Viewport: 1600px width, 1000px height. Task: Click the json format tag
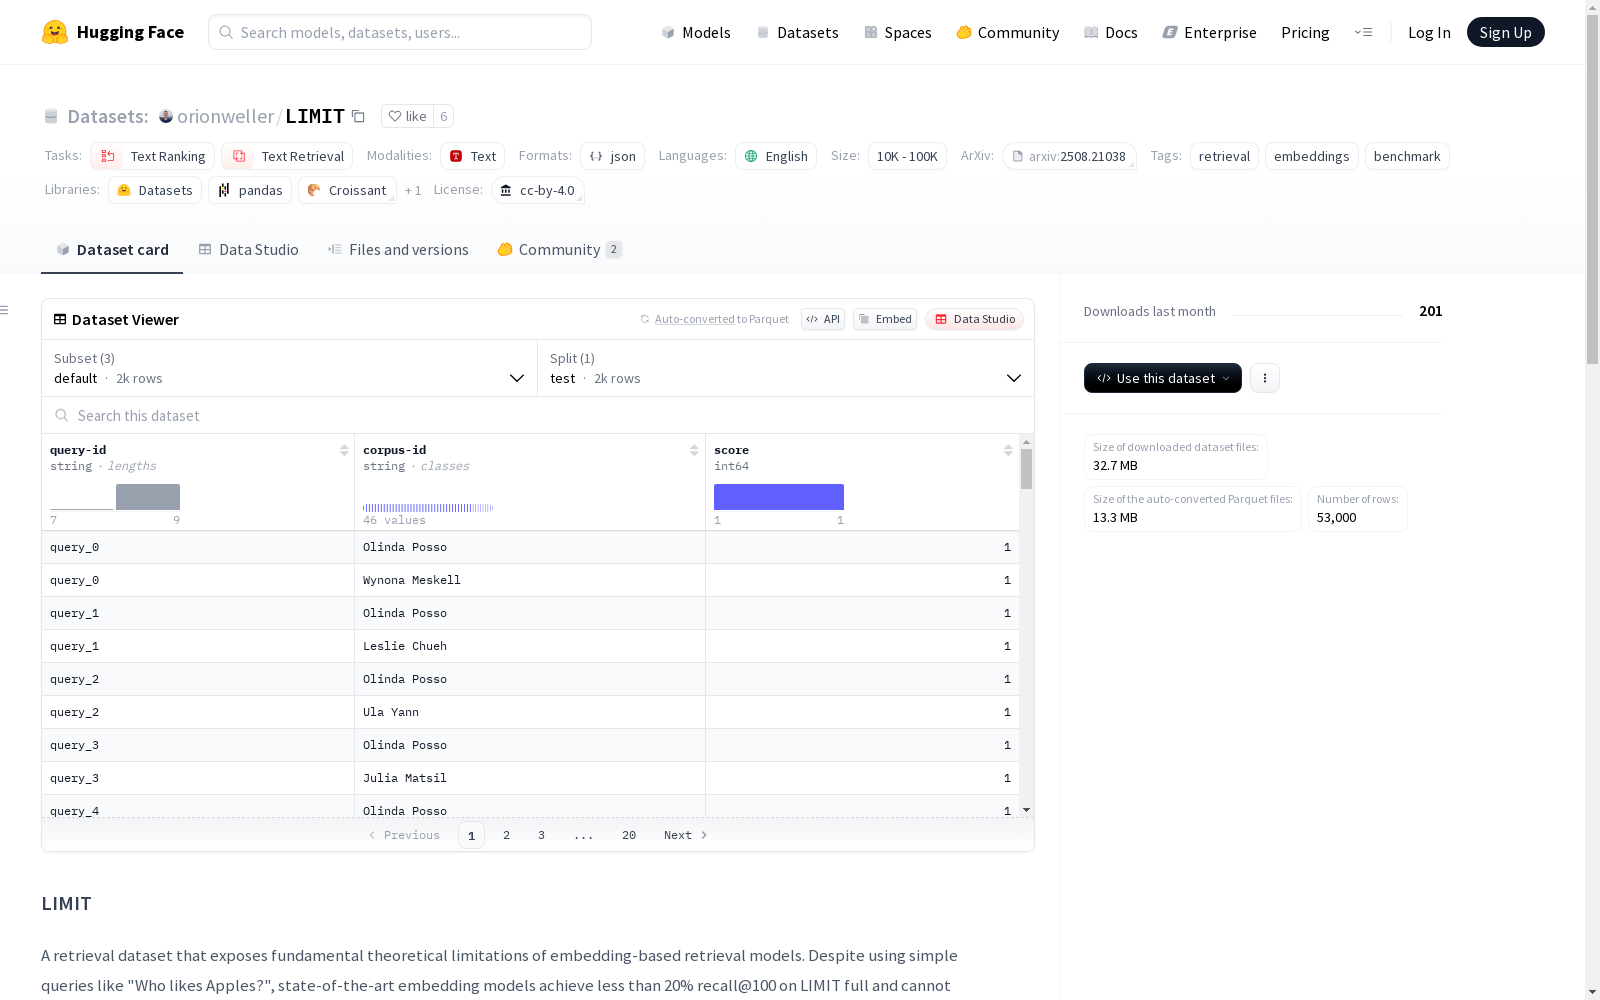point(612,156)
